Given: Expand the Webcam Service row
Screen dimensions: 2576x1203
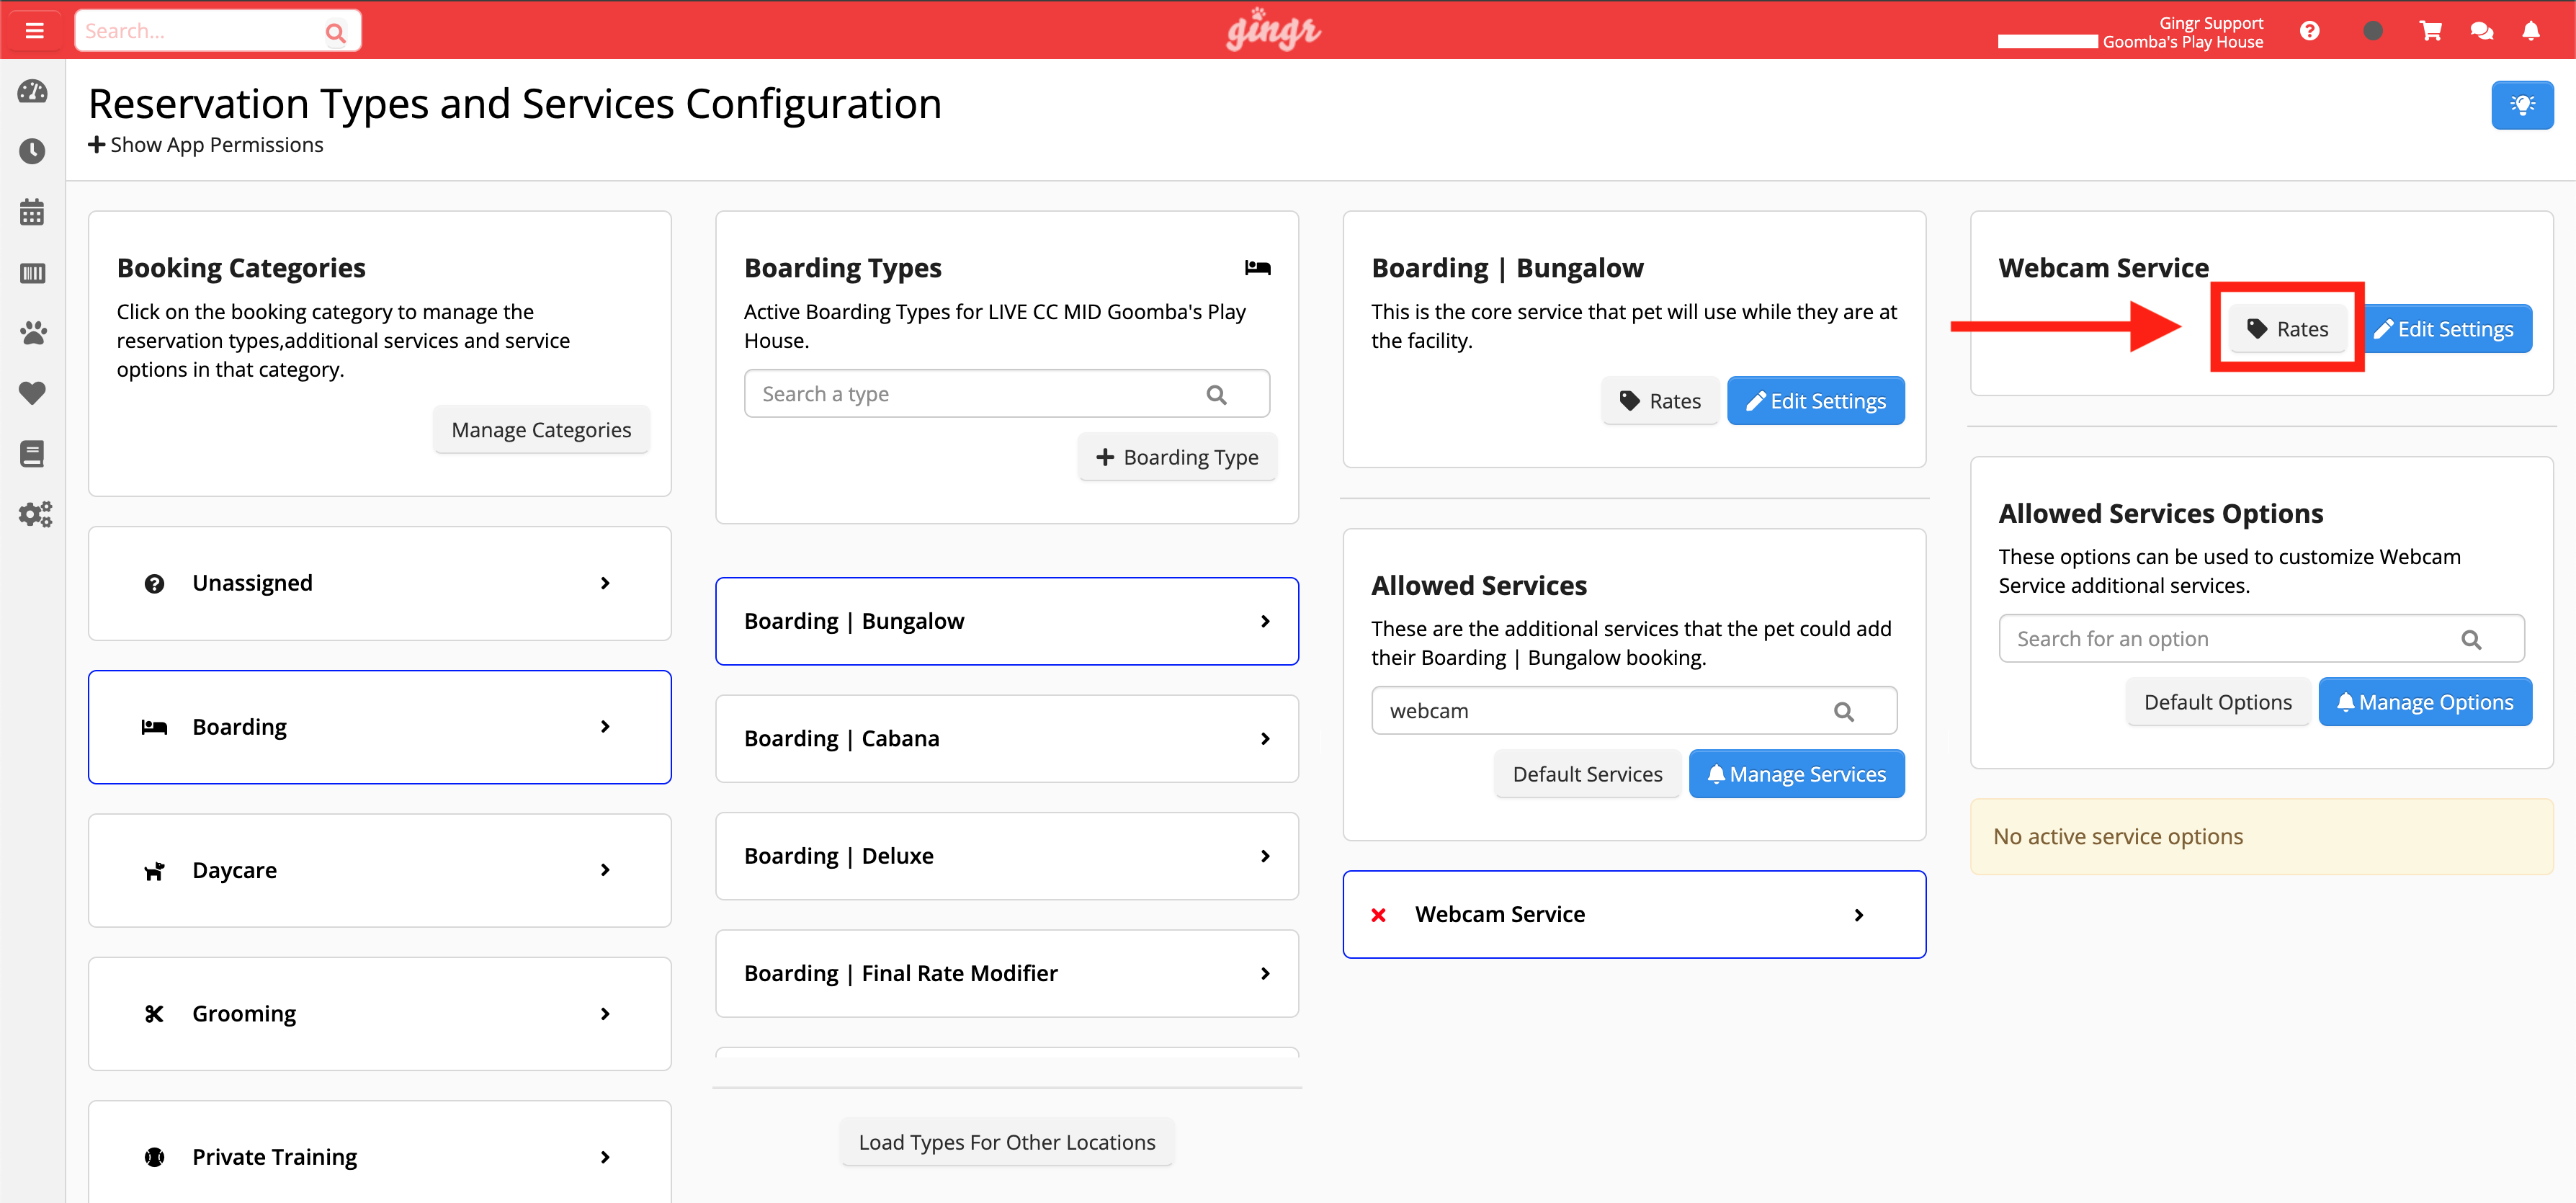Looking at the screenshot, I should click(1633, 914).
